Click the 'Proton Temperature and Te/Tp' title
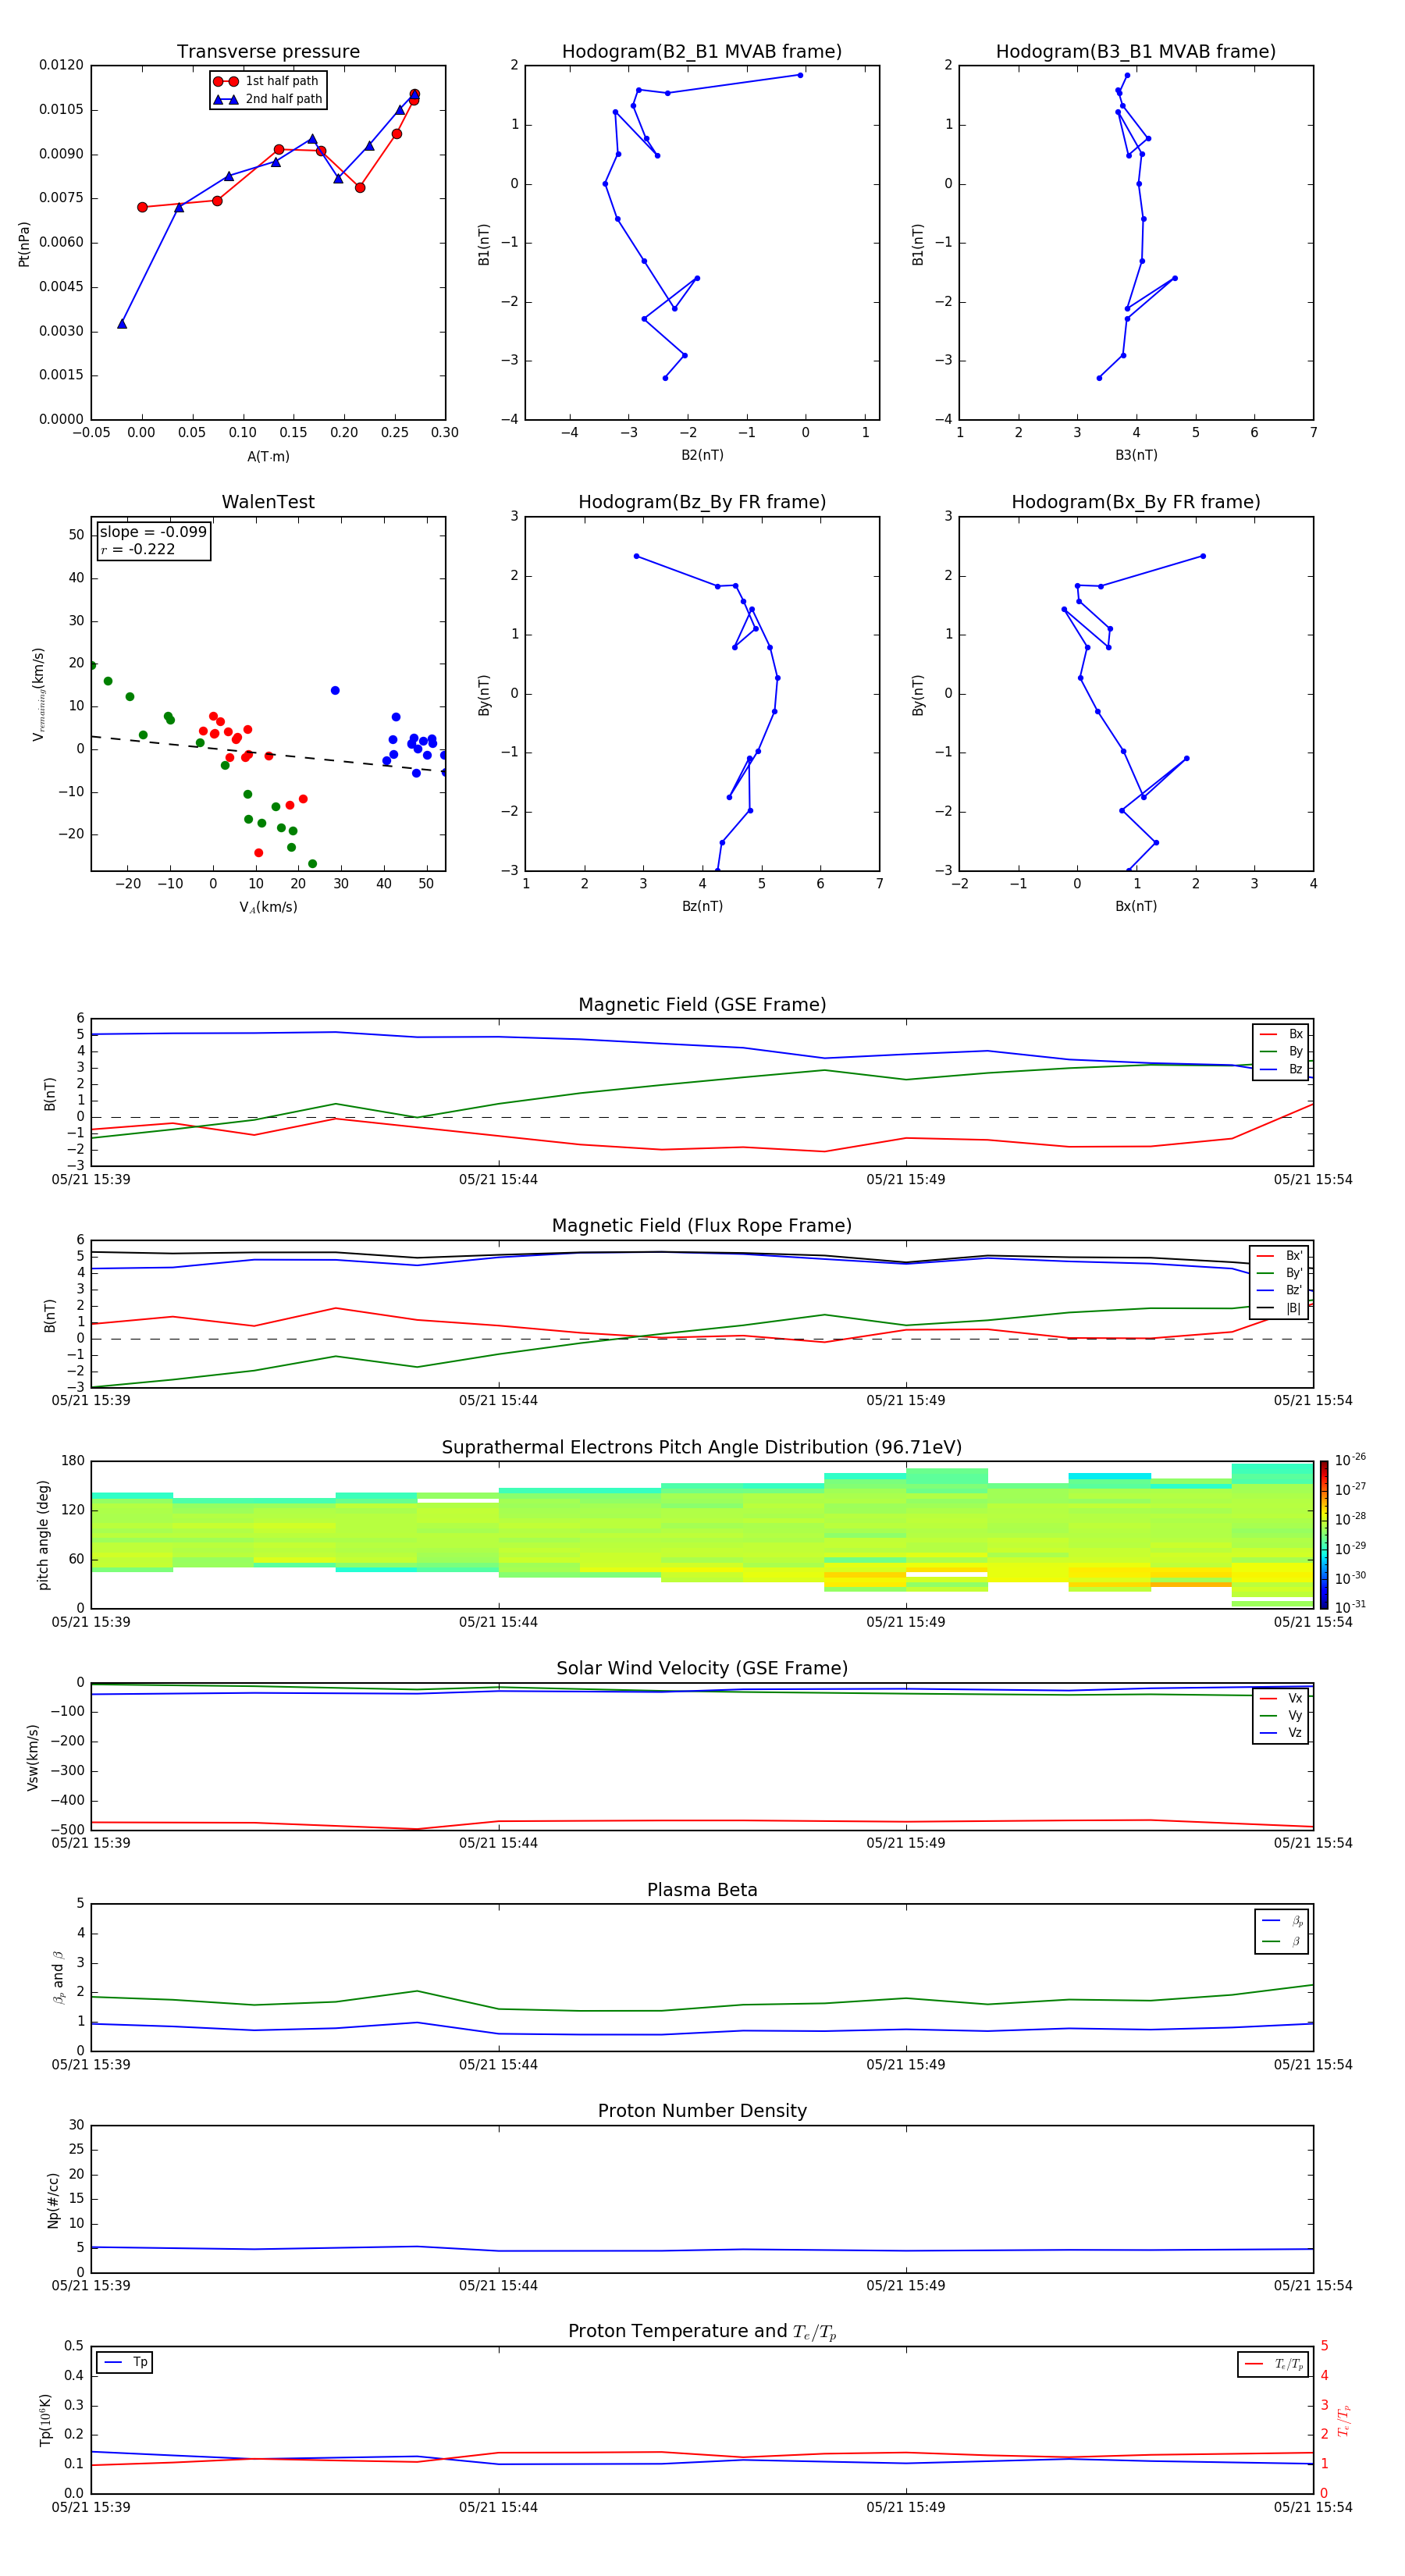The width and height of the screenshot is (1405, 2576). pos(702,2332)
